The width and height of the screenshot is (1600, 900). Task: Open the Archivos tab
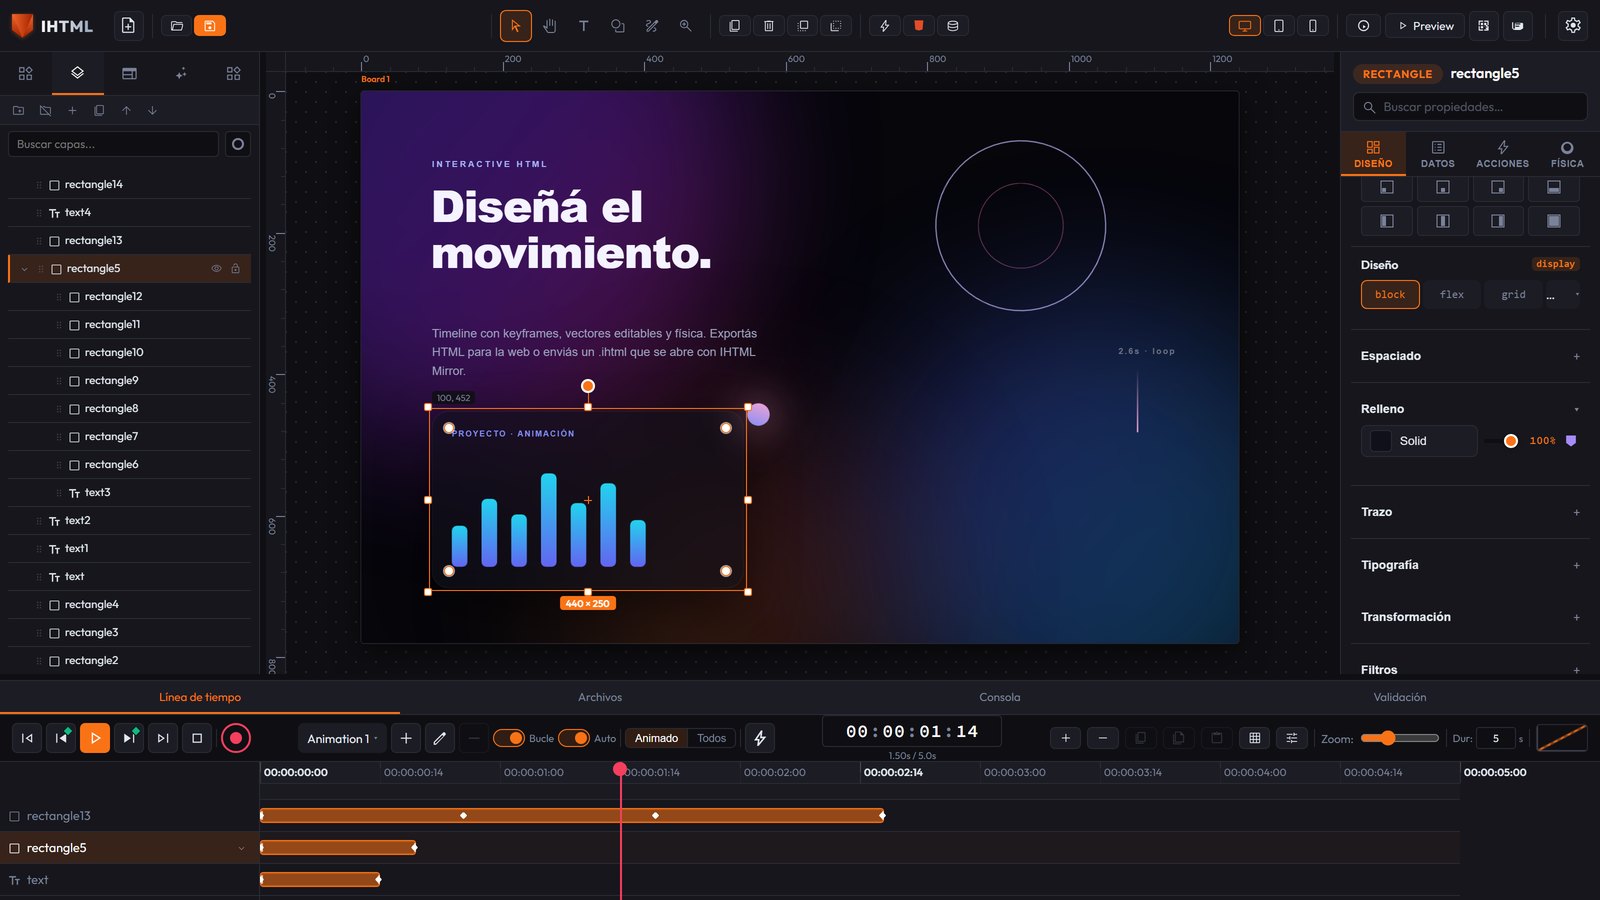(x=600, y=697)
